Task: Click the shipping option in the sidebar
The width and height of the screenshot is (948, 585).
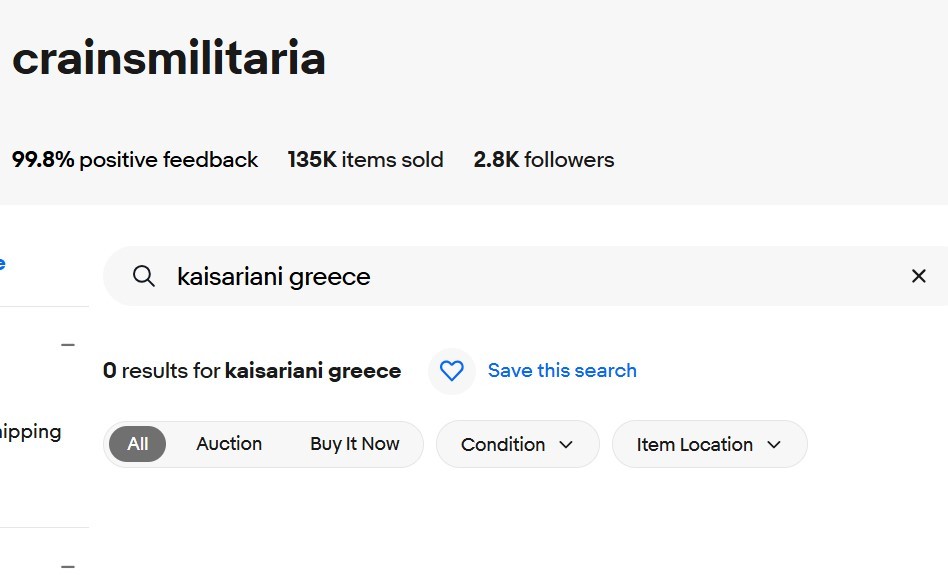Action: click(30, 432)
